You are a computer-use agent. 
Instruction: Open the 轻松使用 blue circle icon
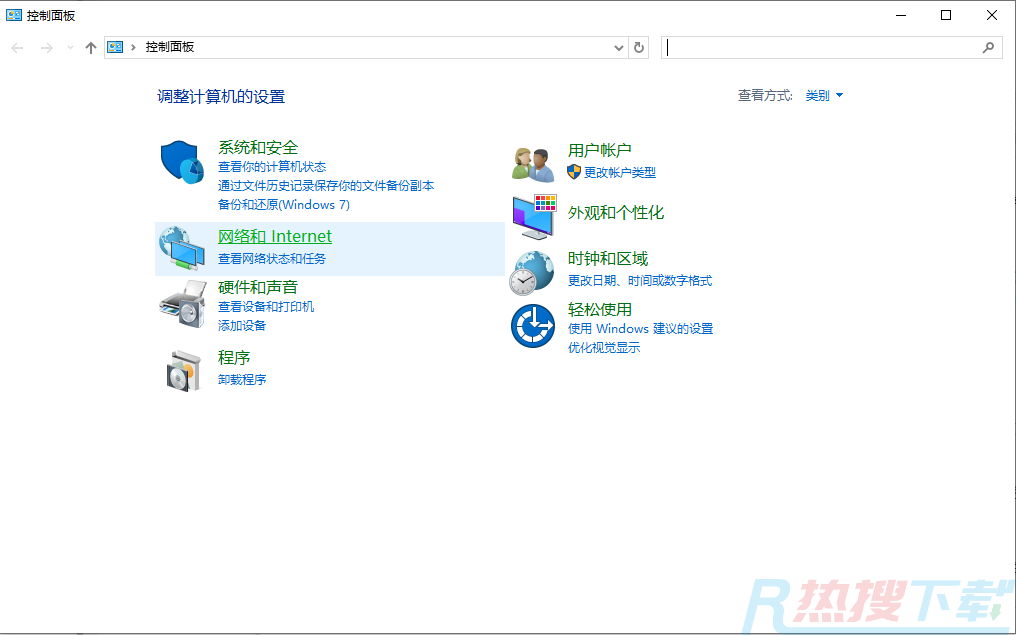(533, 326)
